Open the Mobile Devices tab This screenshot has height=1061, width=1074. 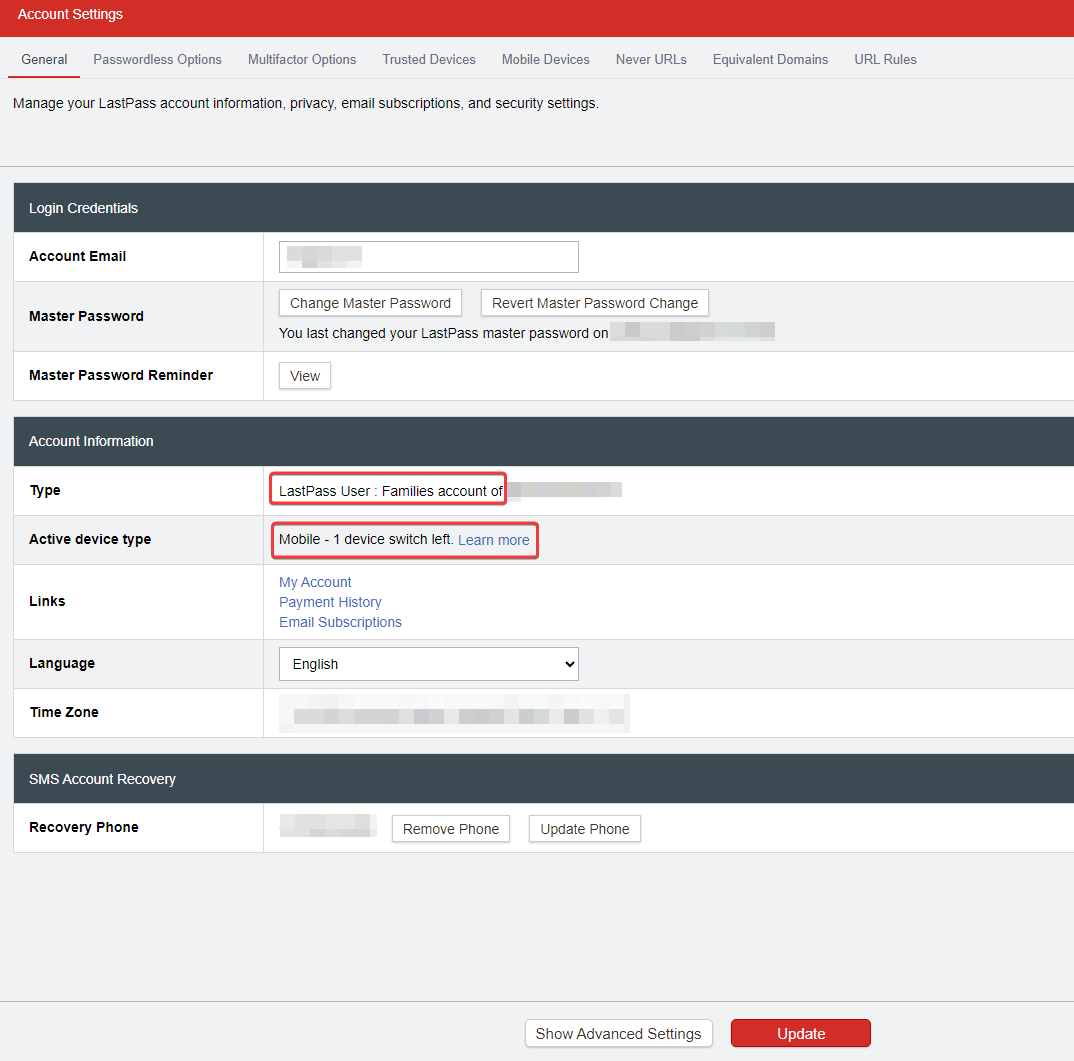coord(546,60)
